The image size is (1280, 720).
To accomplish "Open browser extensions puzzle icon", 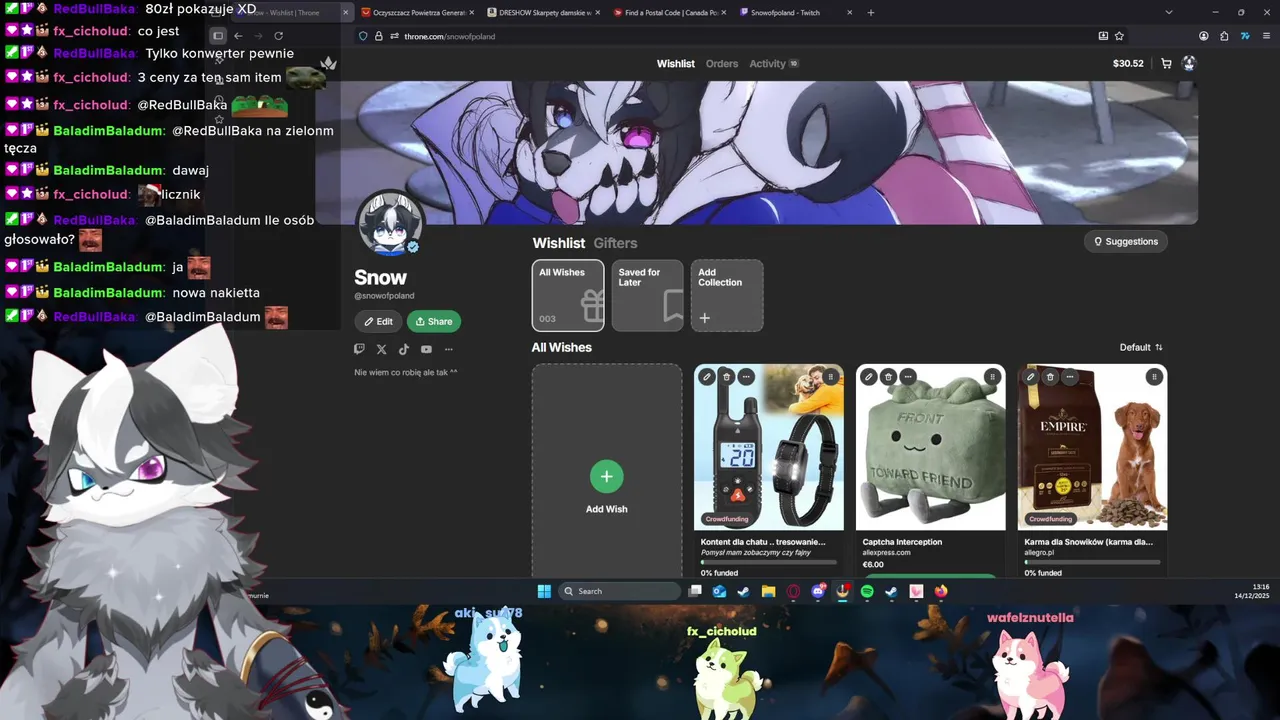I will point(1224,36).
